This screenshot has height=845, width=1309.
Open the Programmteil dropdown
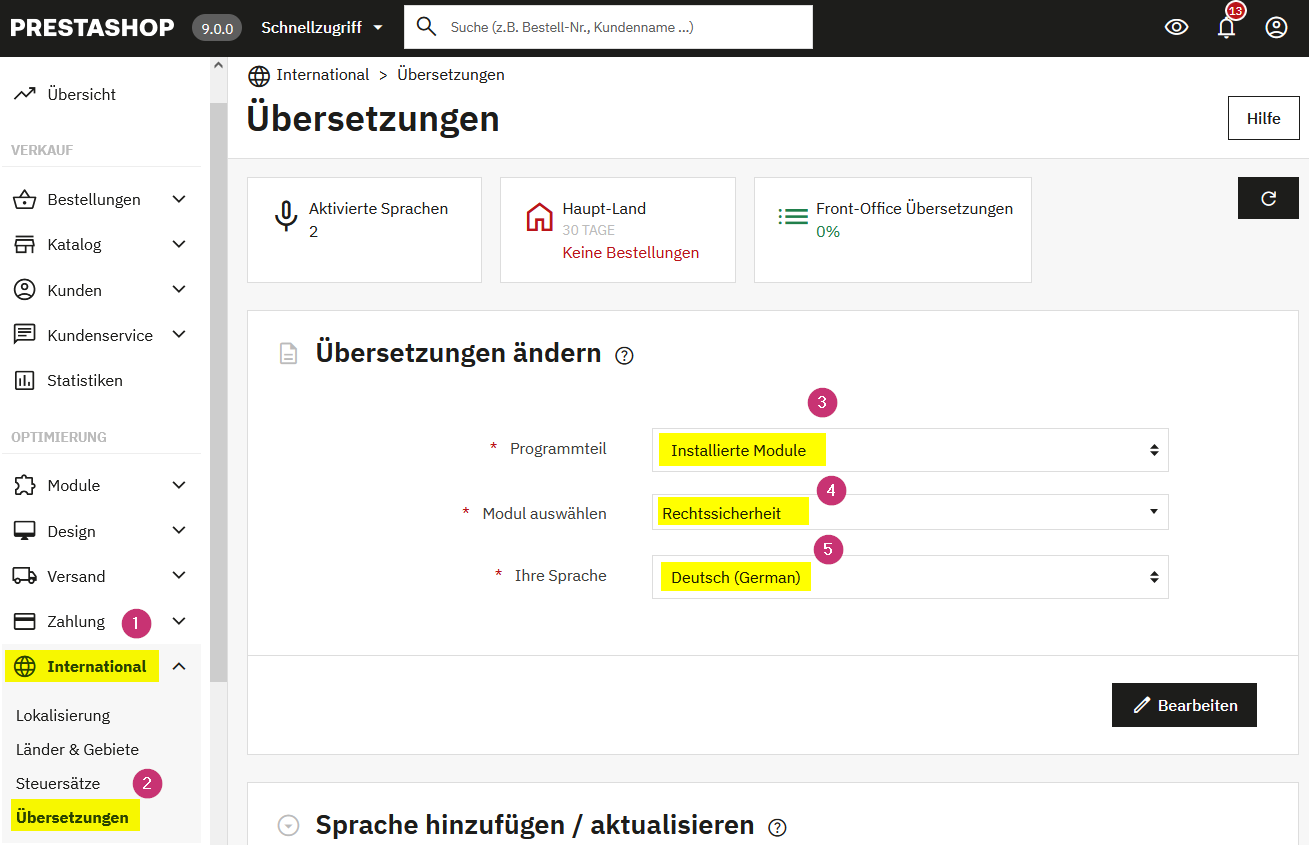[x=909, y=450]
